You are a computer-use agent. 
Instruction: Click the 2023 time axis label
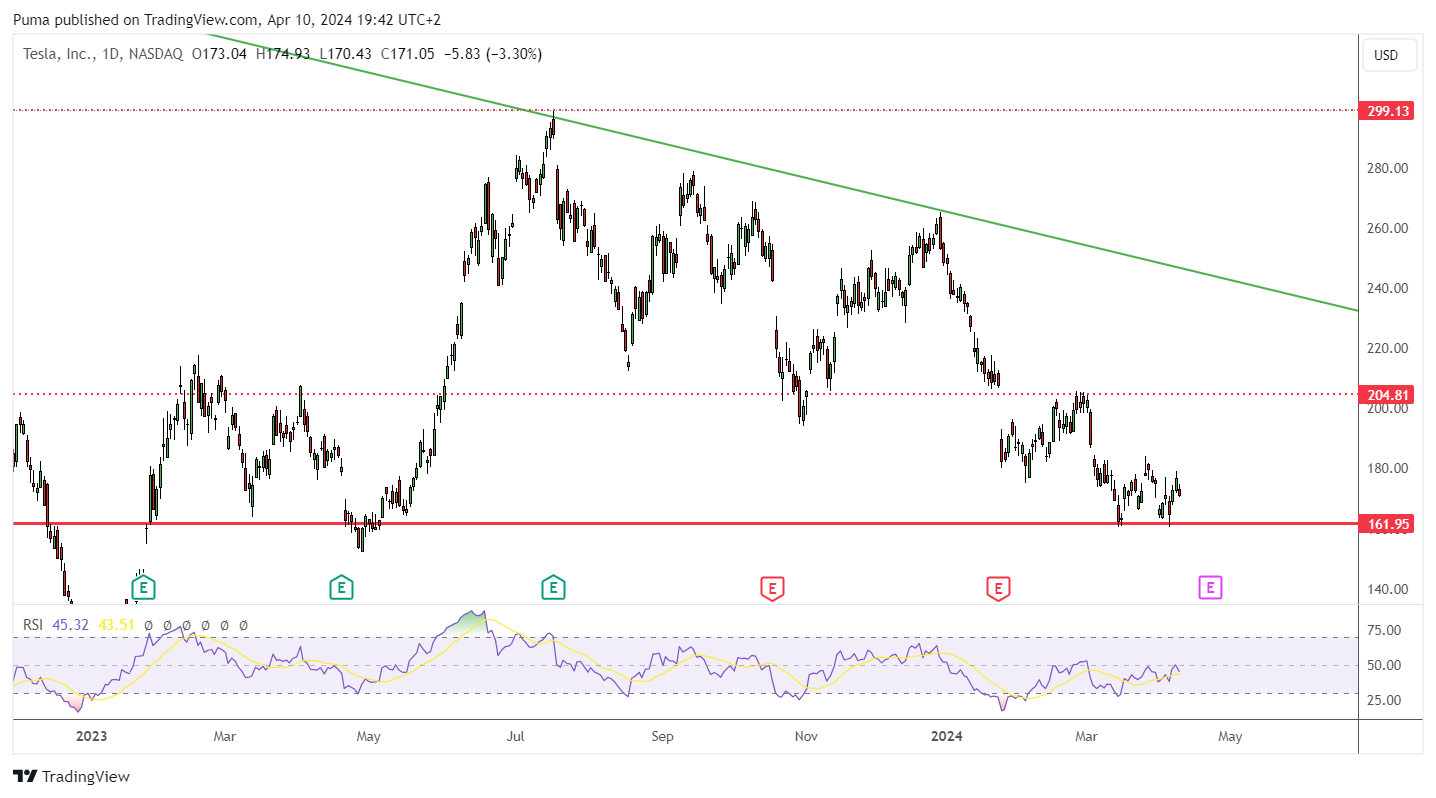[x=91, y=737]
